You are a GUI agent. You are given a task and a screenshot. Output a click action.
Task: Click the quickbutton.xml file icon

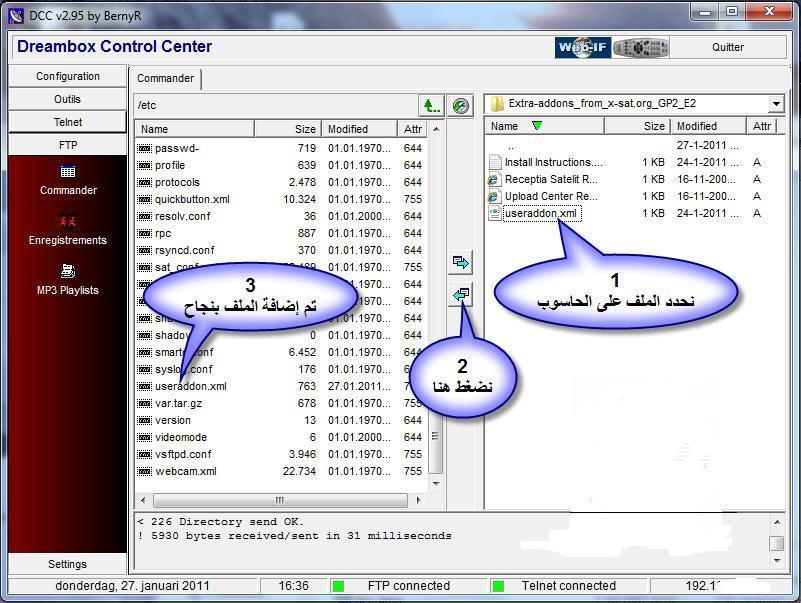point(145,199)
